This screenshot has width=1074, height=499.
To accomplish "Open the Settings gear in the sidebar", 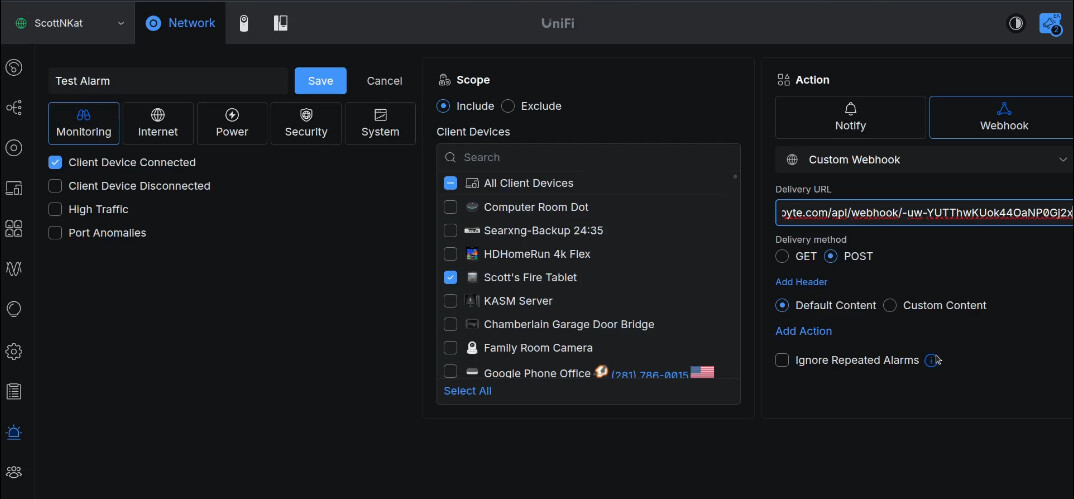I will 14,351.
